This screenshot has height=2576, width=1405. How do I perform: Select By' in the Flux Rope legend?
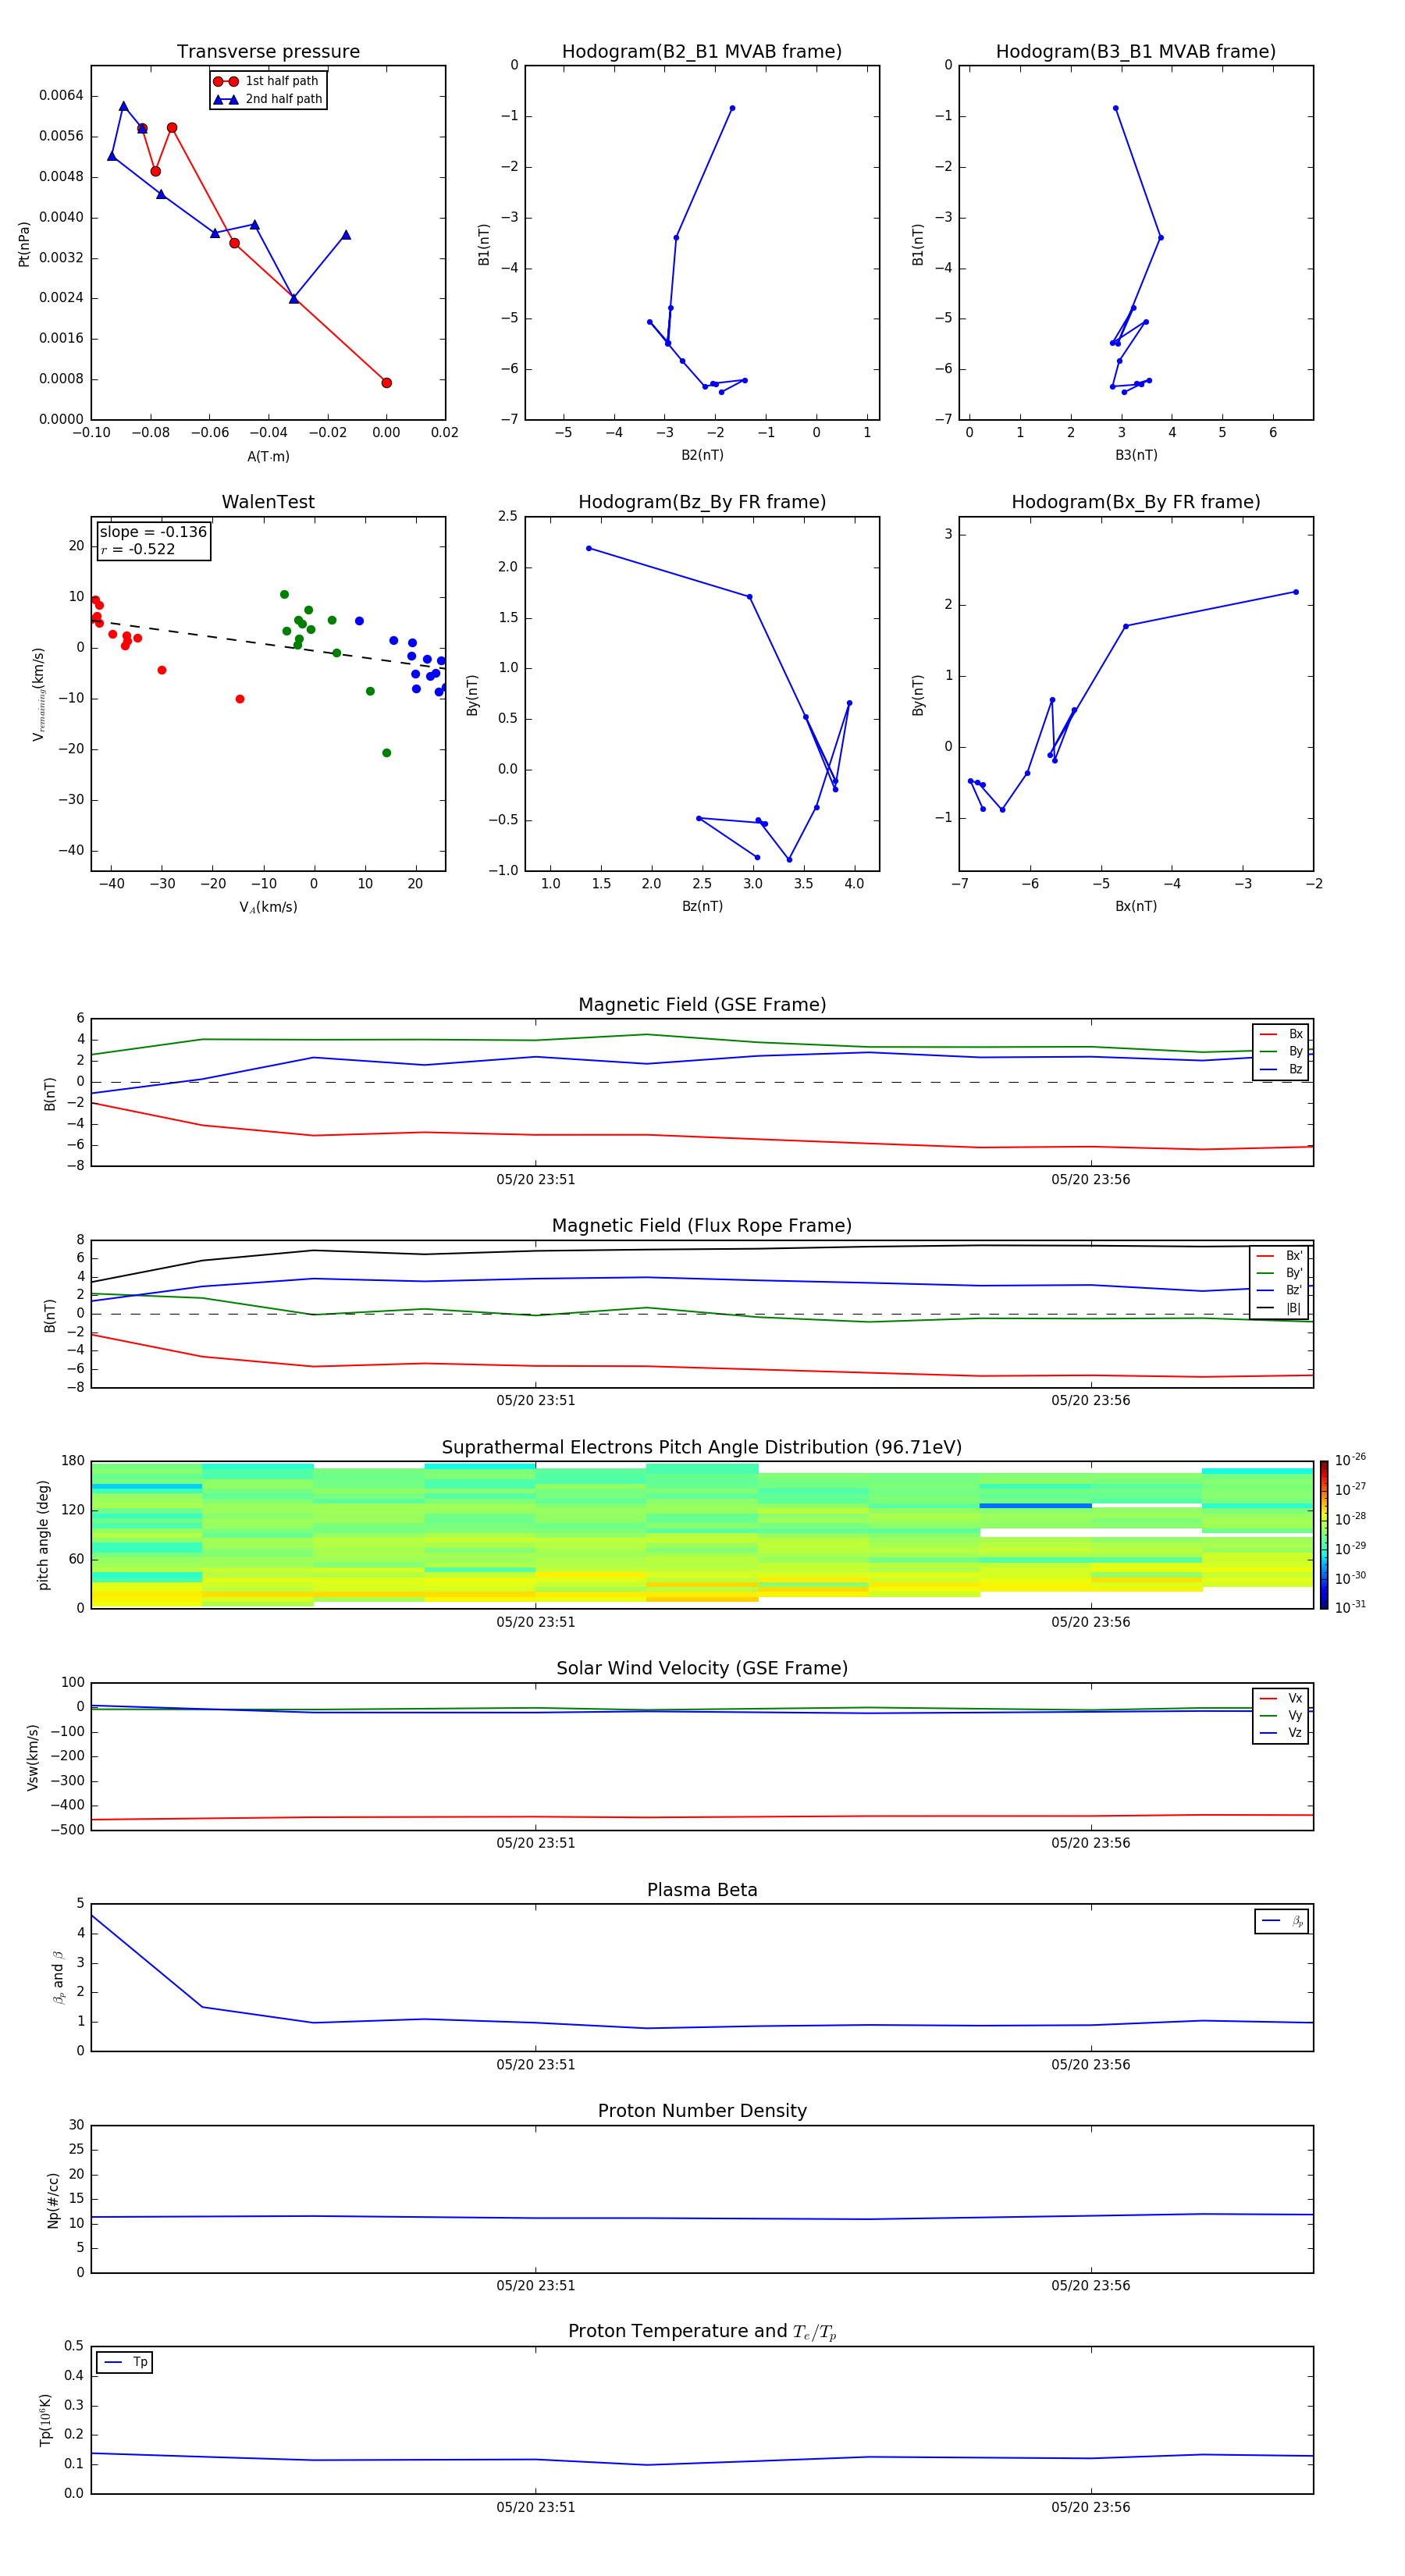click(x=1279, y=1273)
